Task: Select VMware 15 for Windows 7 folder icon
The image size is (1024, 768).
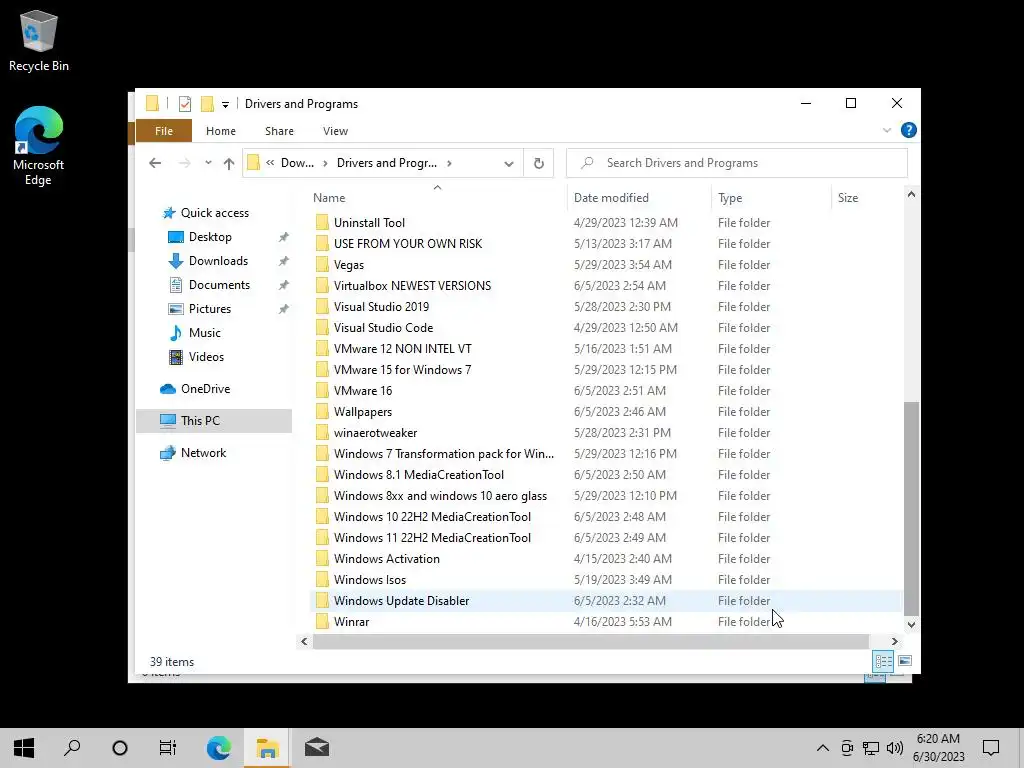Action: [x=322, y=370]
